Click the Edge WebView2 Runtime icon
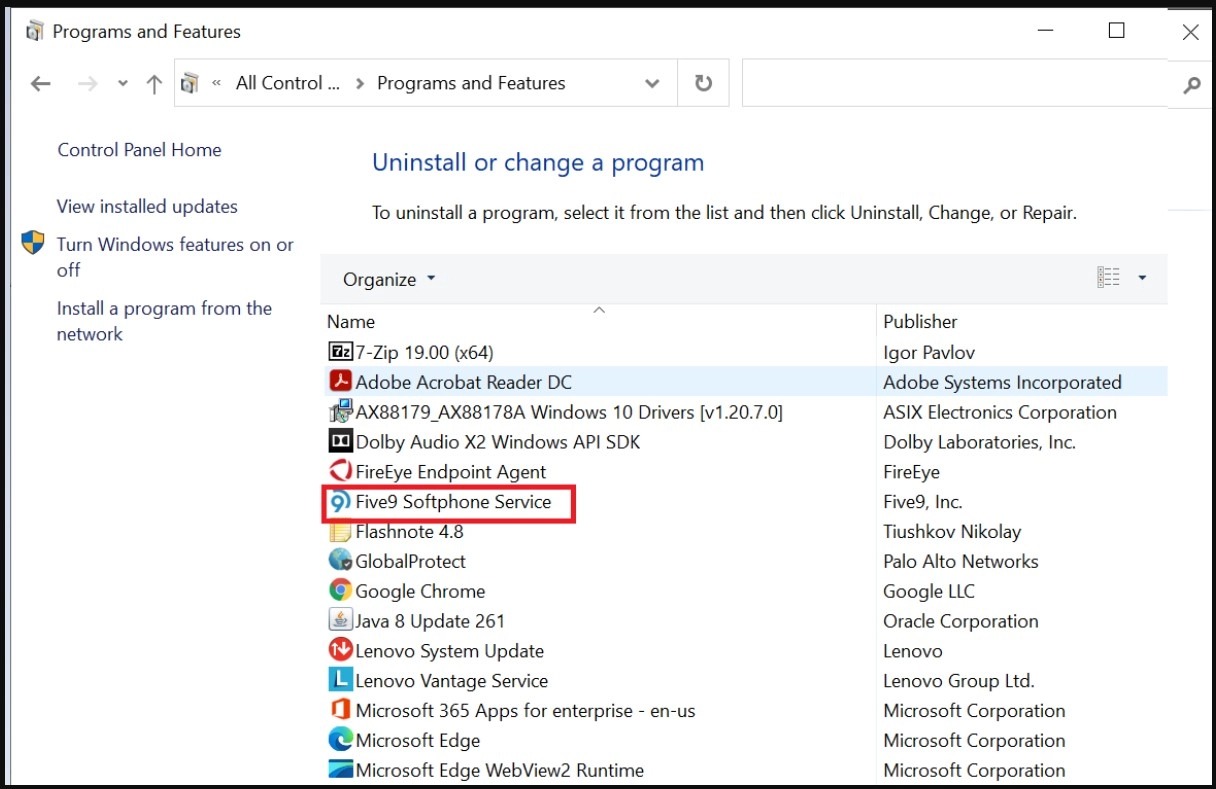The width and height of the screenshot is (1216, 789). [340, 770]
